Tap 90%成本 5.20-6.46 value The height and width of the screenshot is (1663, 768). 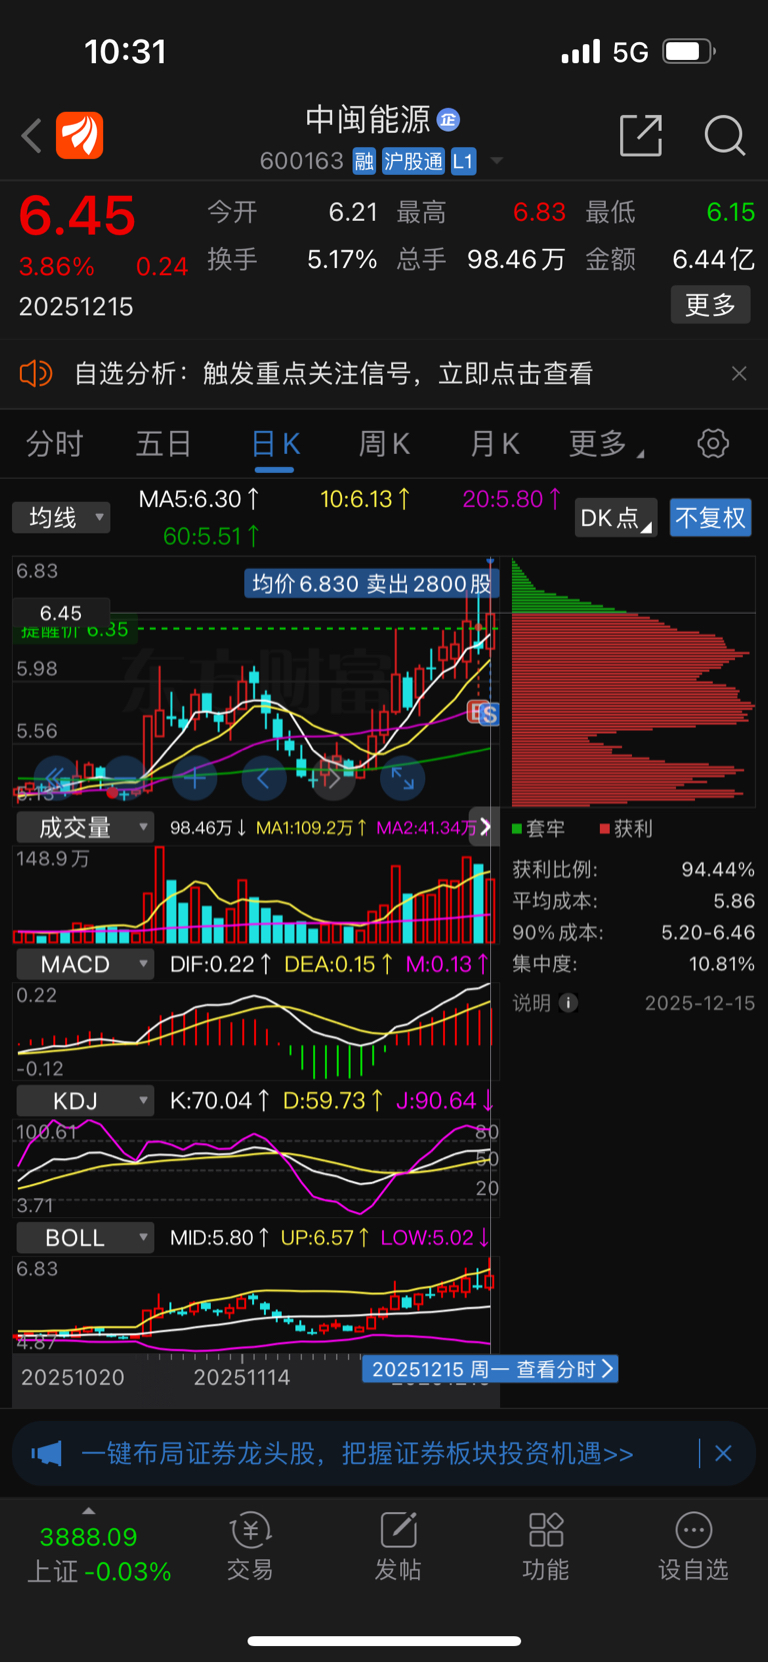[x=708, y=932]
